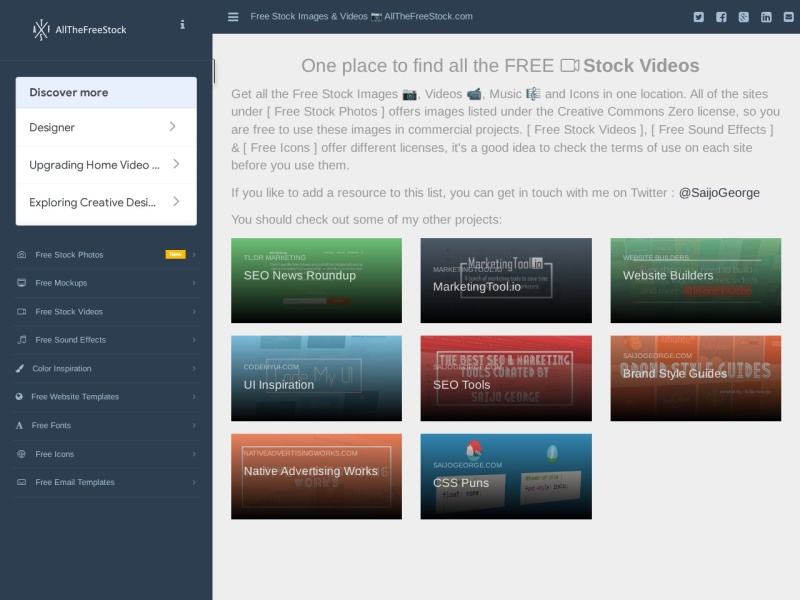Open the Free Stock Videos menu label
The height and width of the screenshot is (600, 800).
click(x=69, y=311)
